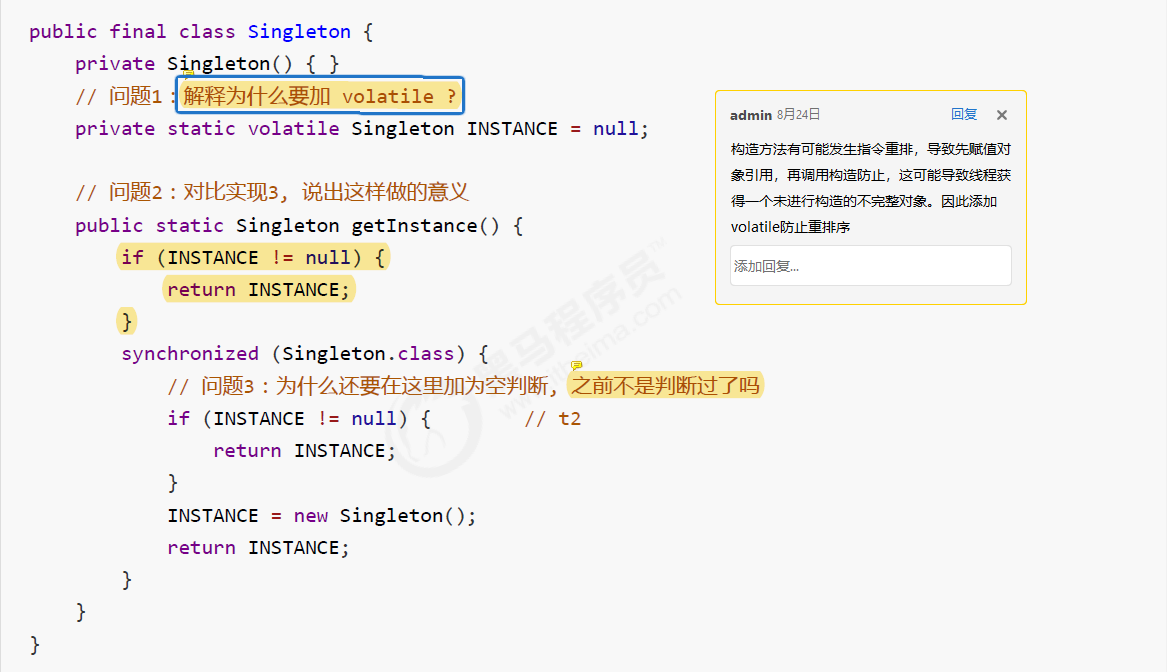Click the highlighted closing brace under return
Screen dimensions: 1167x672
127,321
